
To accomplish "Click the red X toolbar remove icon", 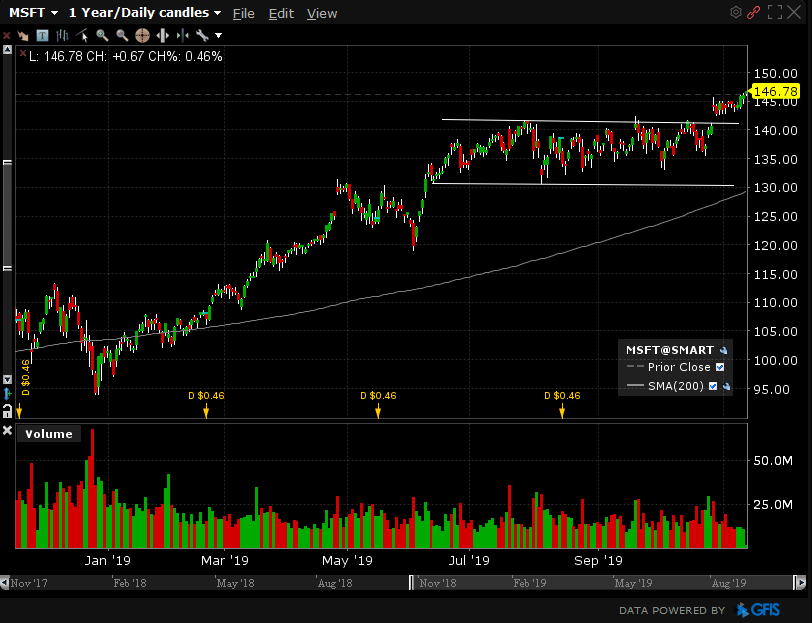I will click(7, 36).
